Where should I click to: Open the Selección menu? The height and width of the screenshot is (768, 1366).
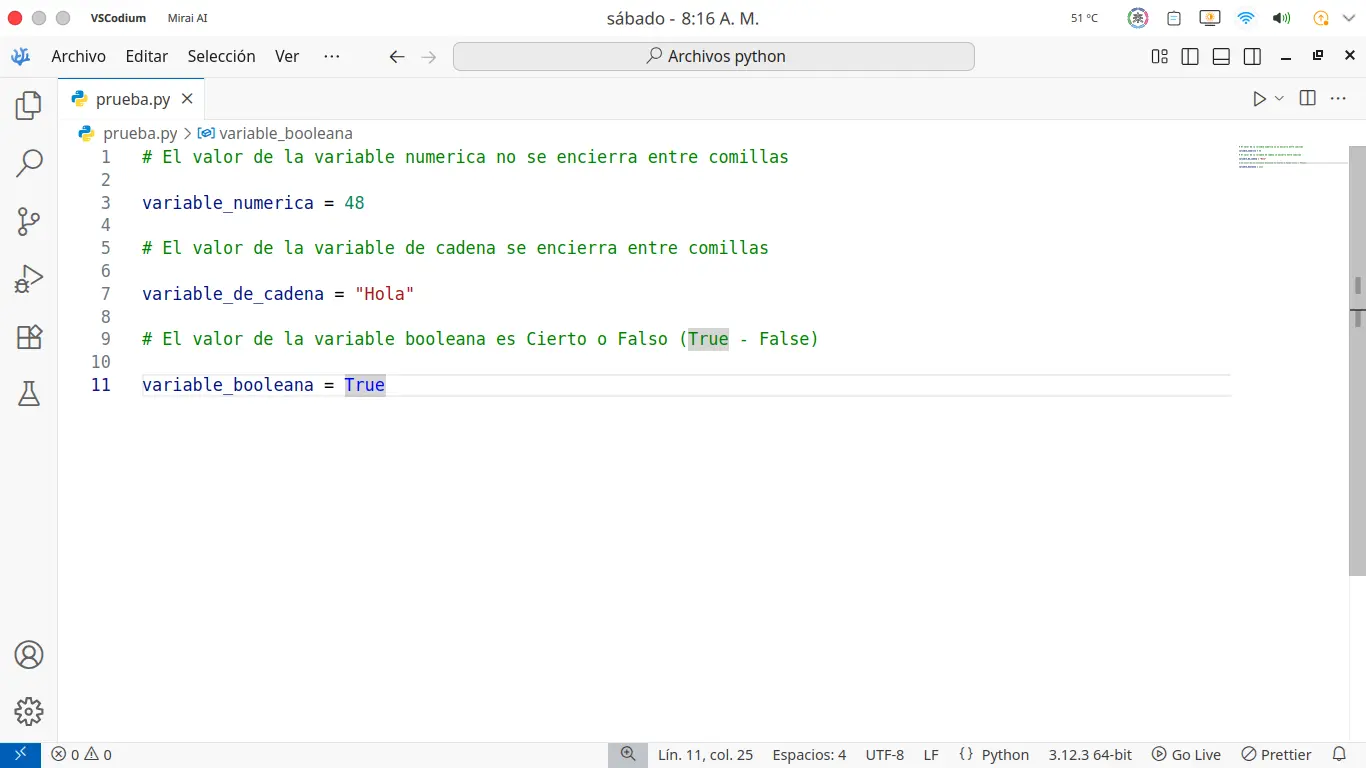click(222, 57)
